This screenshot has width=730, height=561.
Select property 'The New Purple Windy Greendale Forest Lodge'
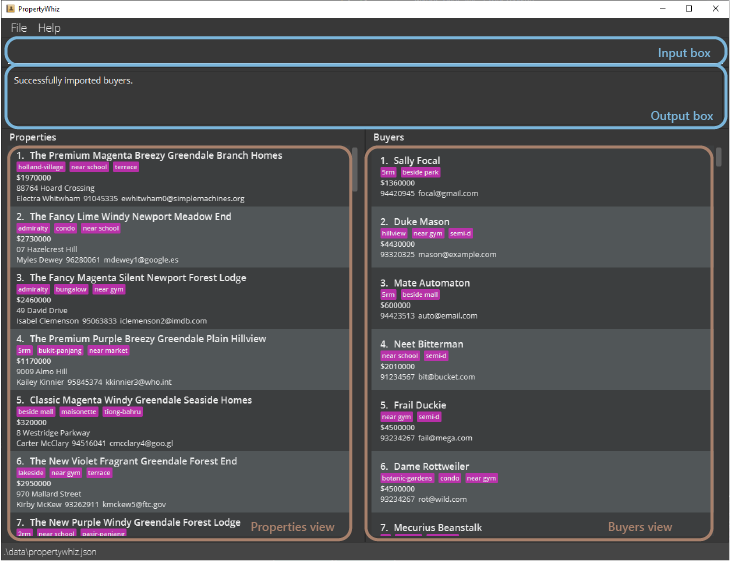[179, 526]
